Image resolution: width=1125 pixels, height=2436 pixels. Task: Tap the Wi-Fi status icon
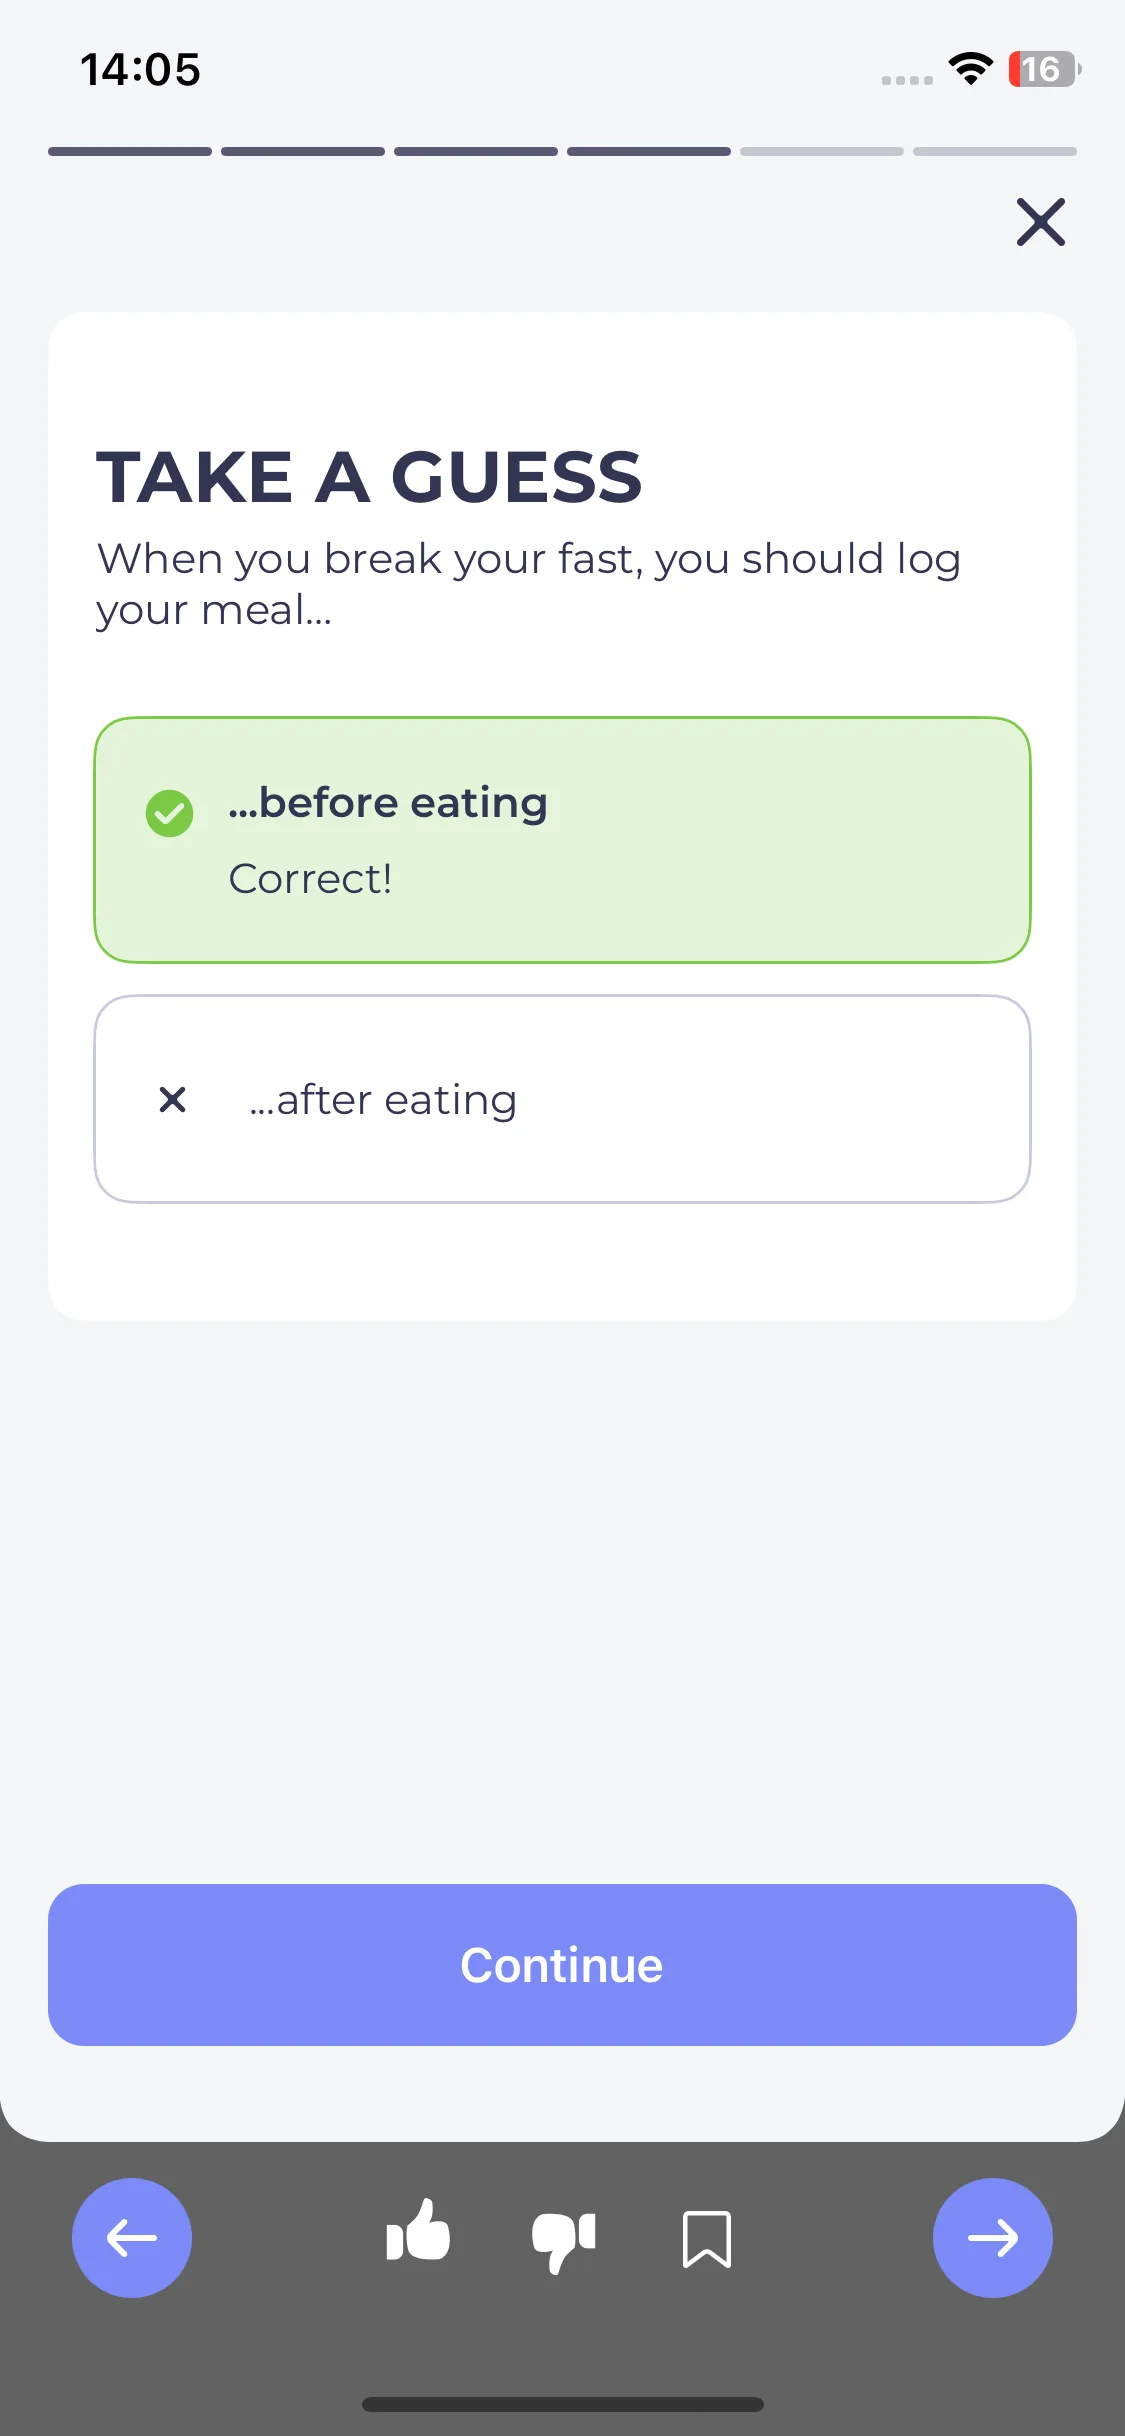tap(970, 69)
